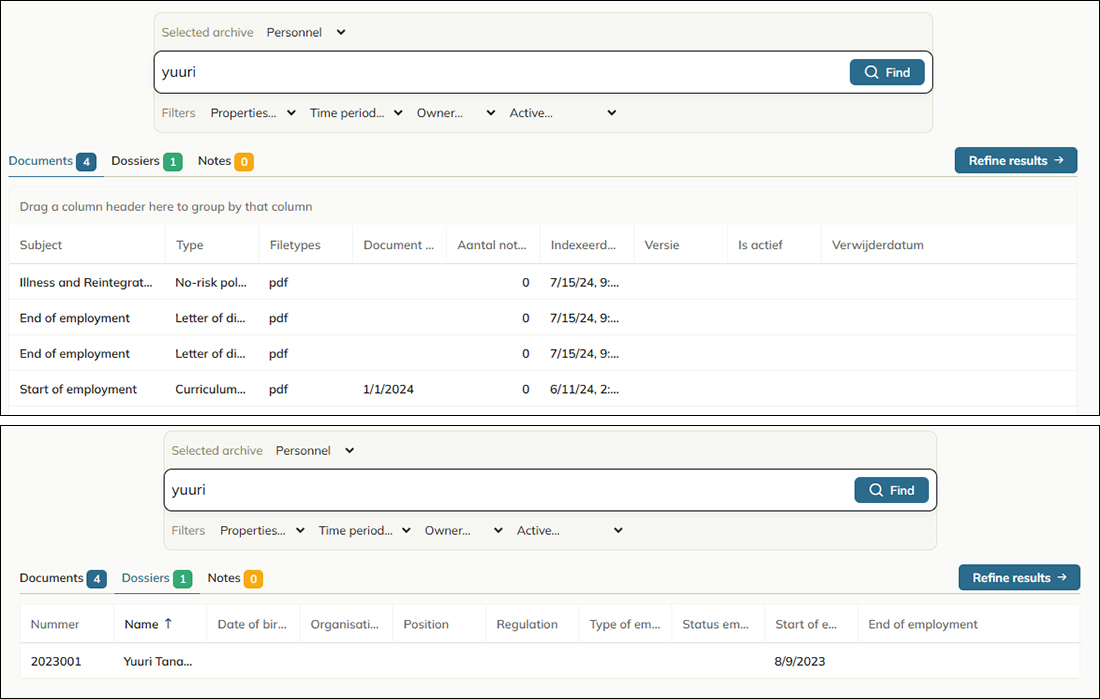The width and height of the screenshot is (1100, 699).
Task: Click lower Refine results arrow button
Action: point(1019,578)
